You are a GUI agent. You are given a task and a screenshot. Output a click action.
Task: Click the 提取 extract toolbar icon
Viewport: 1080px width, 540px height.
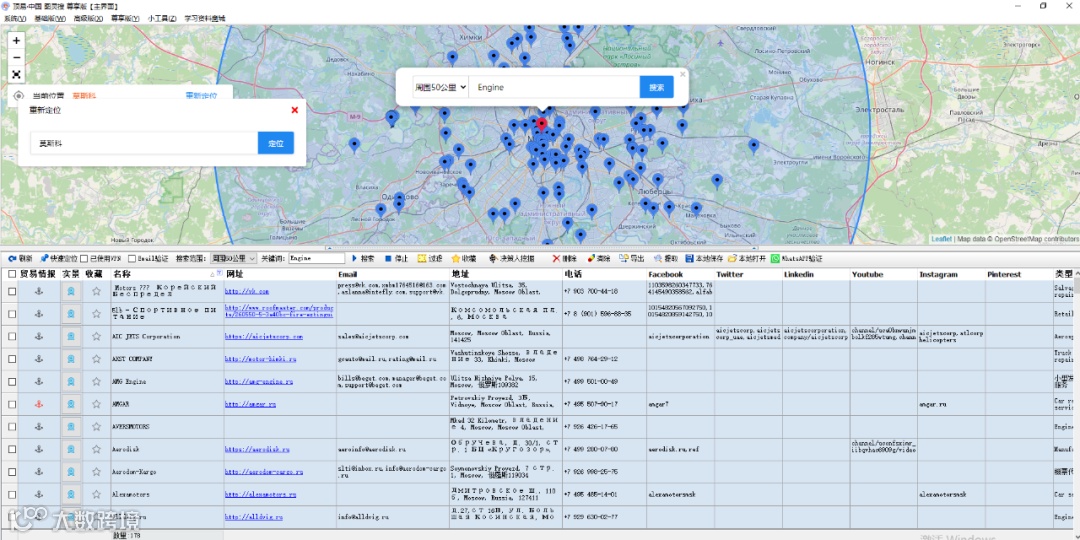[x=658, y=258]
